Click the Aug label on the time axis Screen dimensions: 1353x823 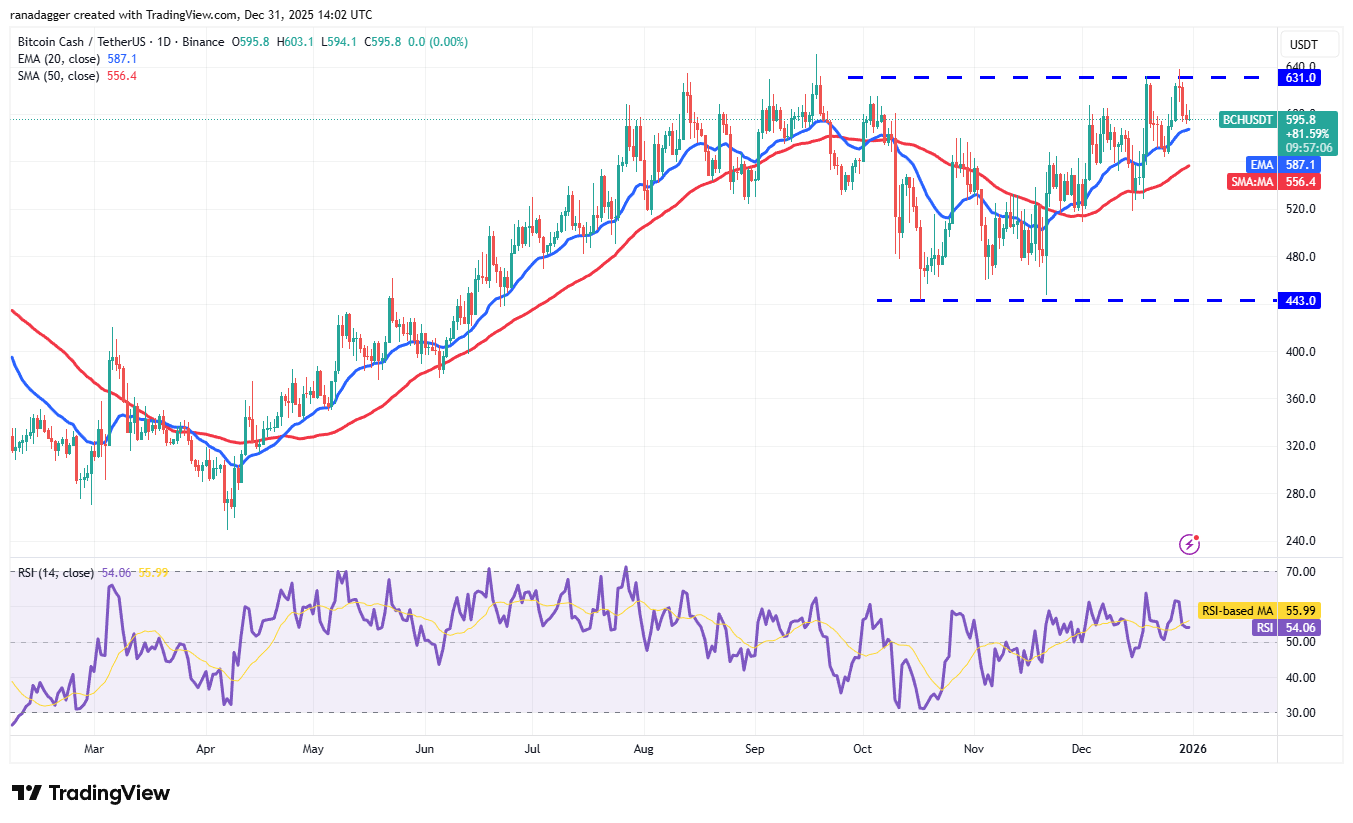pyautogui.click(x=644, y=748)
